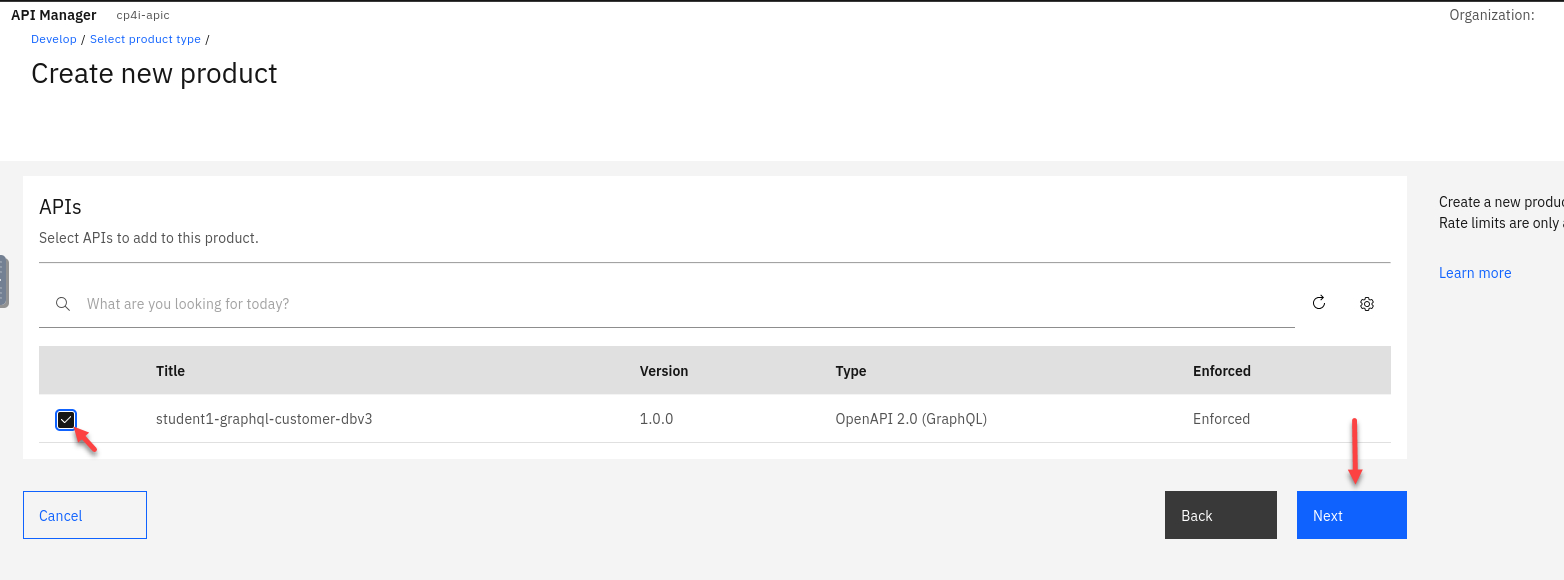Sort by the Enforced column header
The image size is (1564, 580).
click(1221, 371)
